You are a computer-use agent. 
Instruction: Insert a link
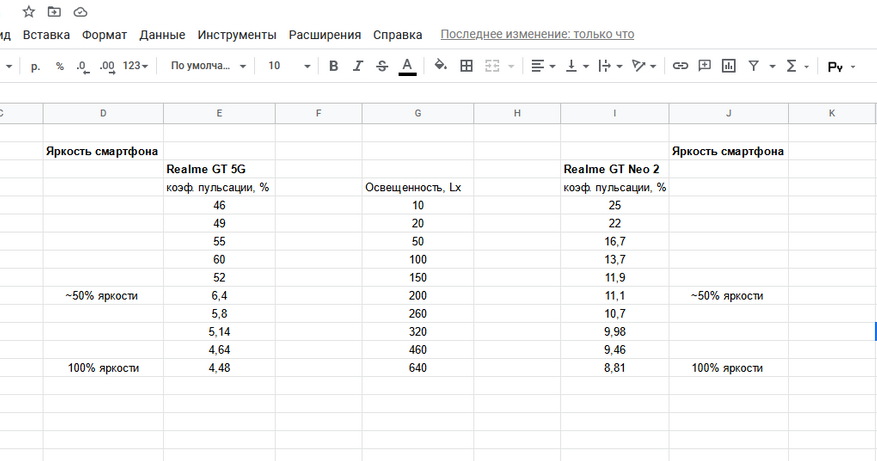click(x=680, y=66)
